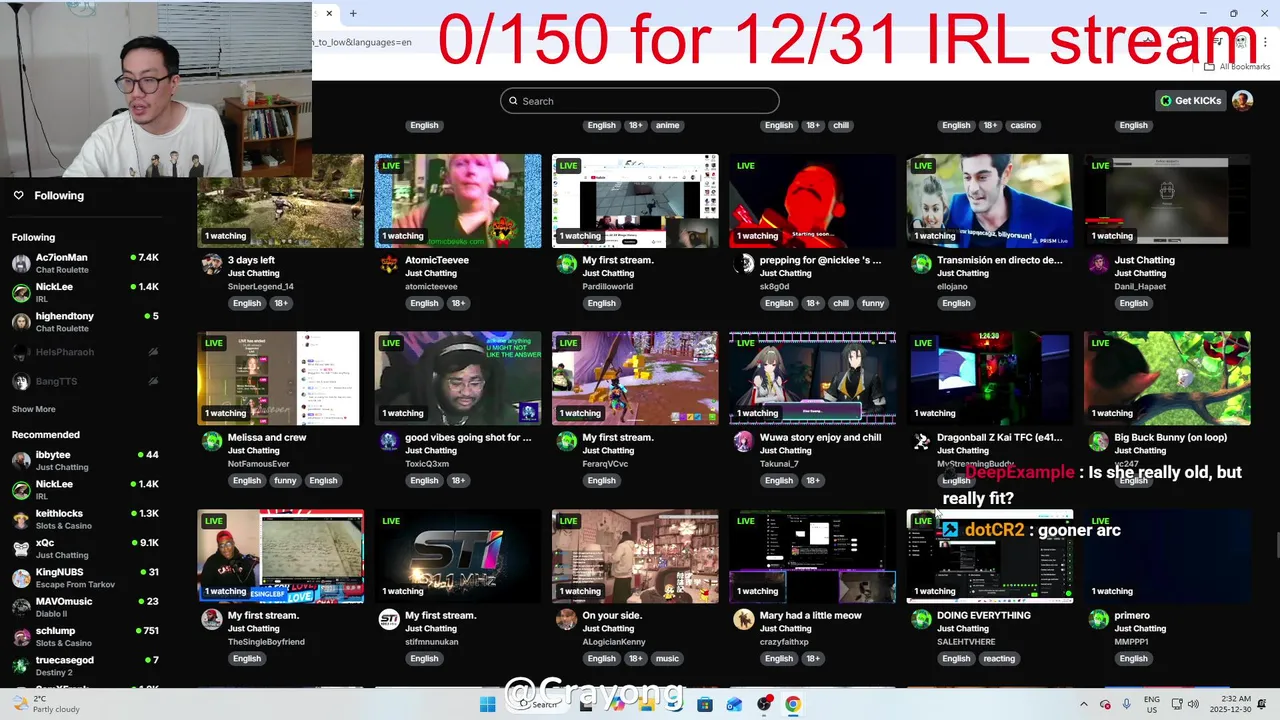The image size is (1280, 720).
Task: Open xQc avatar in Recommended
Action: click(21, 549)
